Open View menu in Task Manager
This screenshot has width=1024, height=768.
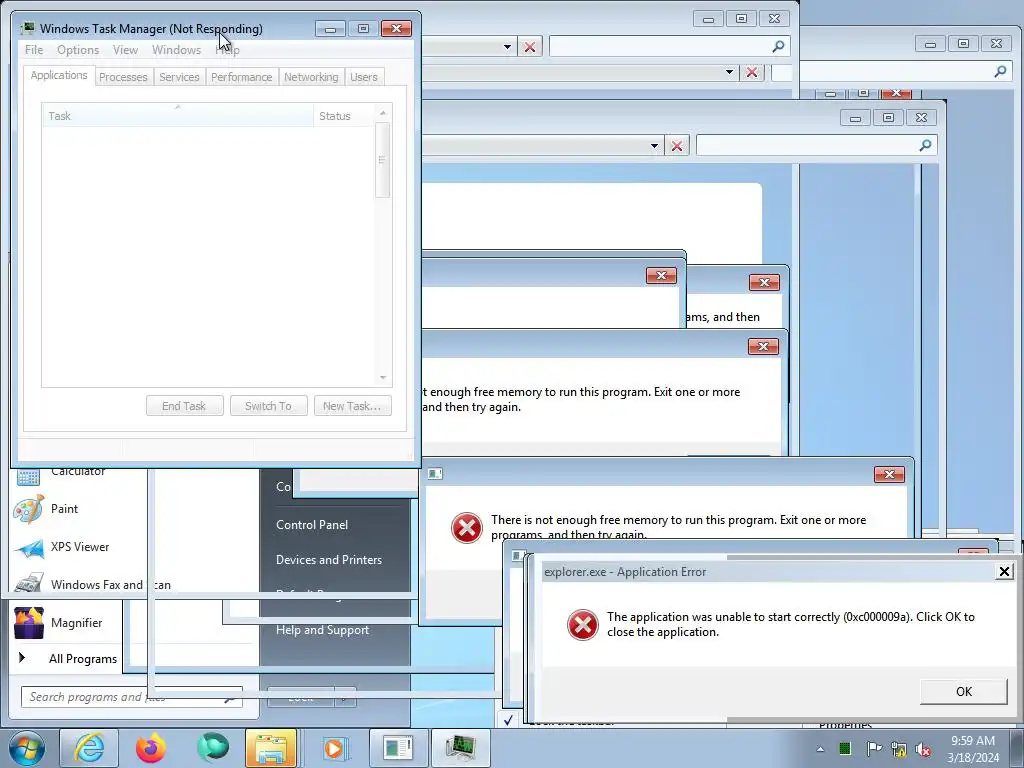pos(125,50)
